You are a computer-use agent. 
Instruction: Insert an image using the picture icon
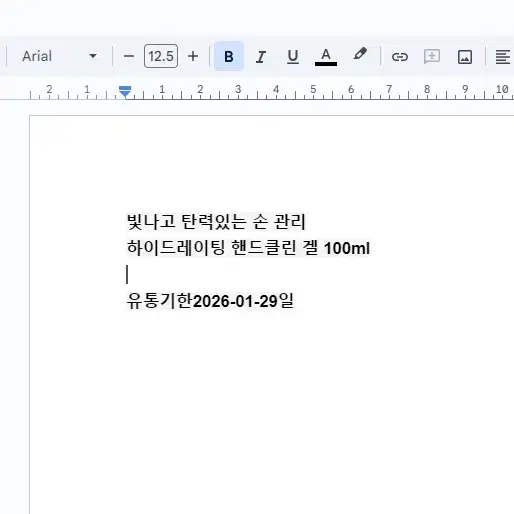point(465,57)
